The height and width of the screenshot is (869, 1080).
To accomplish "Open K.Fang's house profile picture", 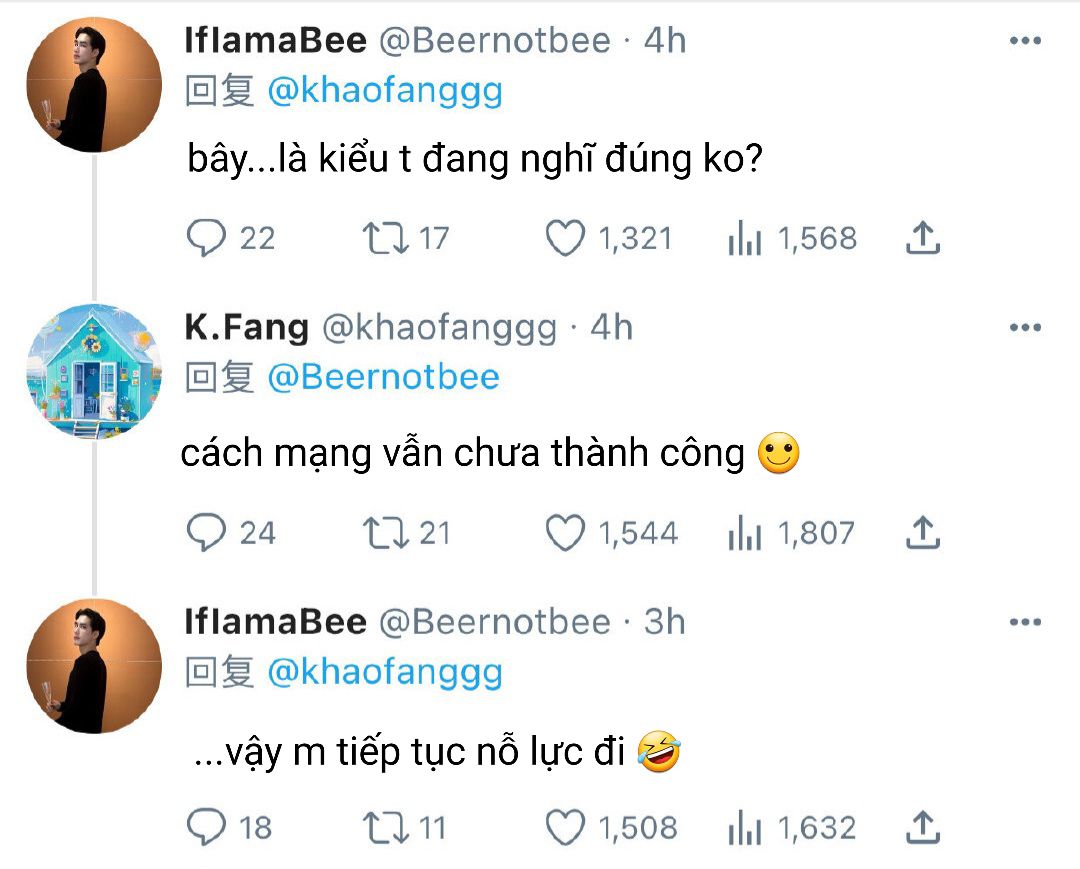I will (94, 370).
